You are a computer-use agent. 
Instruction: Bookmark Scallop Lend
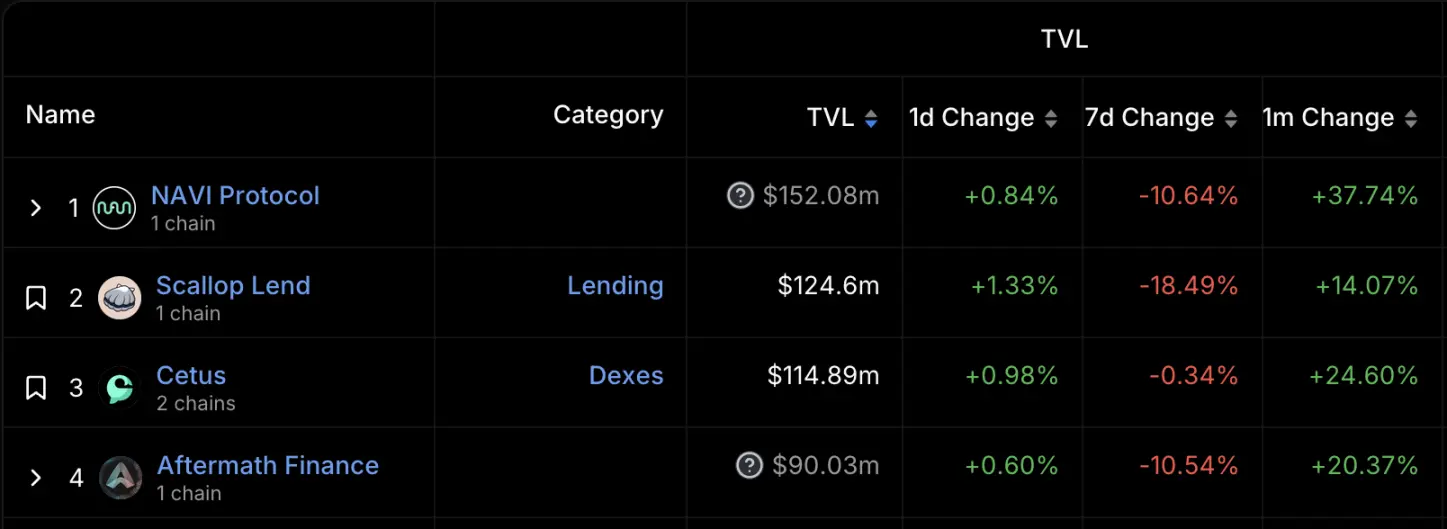tap(36, 298)
